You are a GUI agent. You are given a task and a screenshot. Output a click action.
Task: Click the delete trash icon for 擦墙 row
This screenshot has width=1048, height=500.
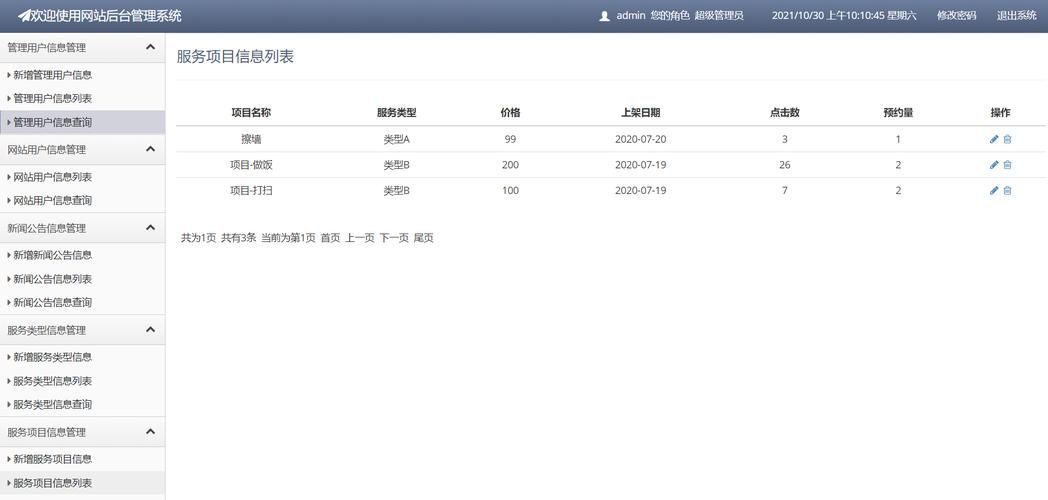[1007, 139]
